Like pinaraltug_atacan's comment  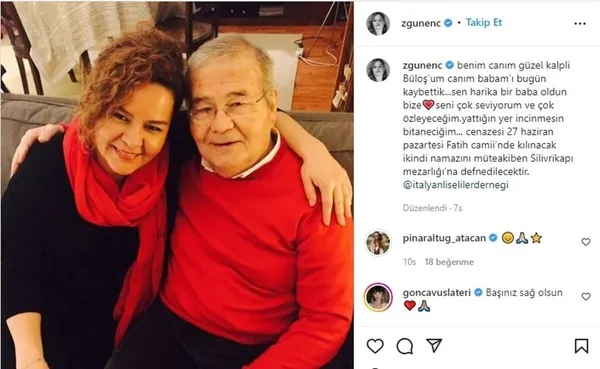pos(586,242)
